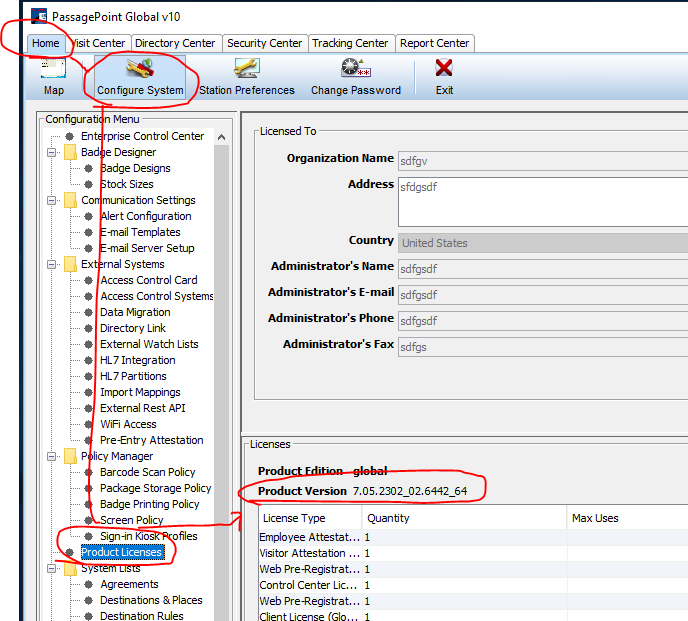Select Product Licenses in configuration menu

pos(122,552)
